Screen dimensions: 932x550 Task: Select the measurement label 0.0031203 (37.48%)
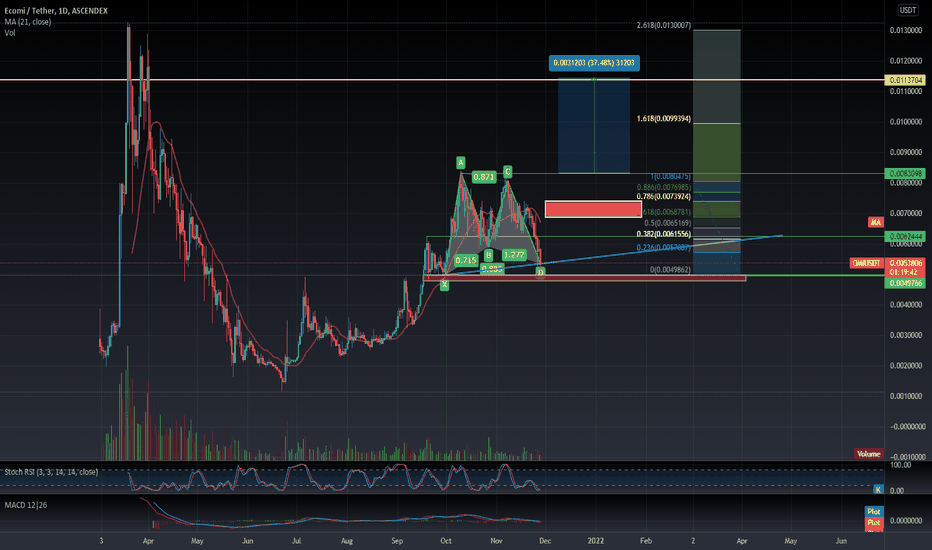click(x=594, y=63)
